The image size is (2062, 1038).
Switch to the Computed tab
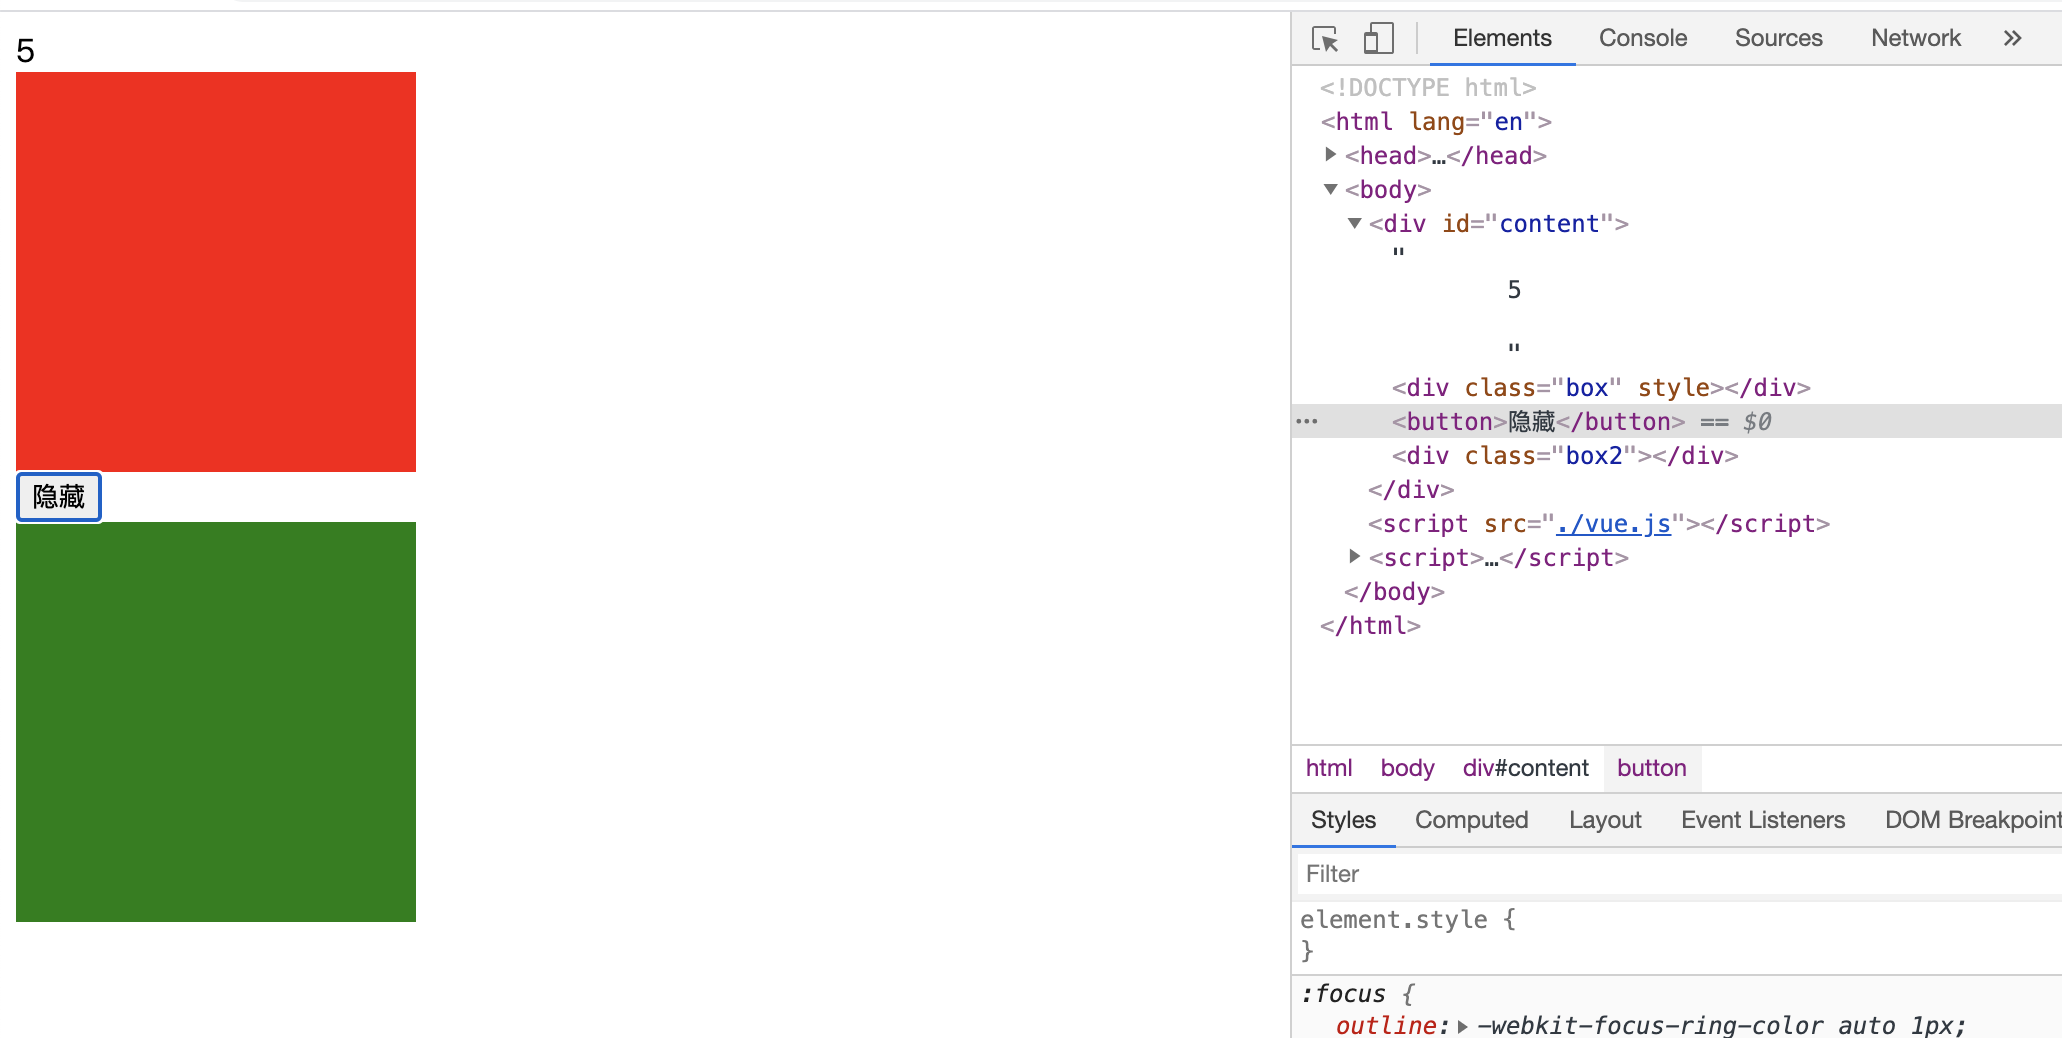[x=1471, y=820]
